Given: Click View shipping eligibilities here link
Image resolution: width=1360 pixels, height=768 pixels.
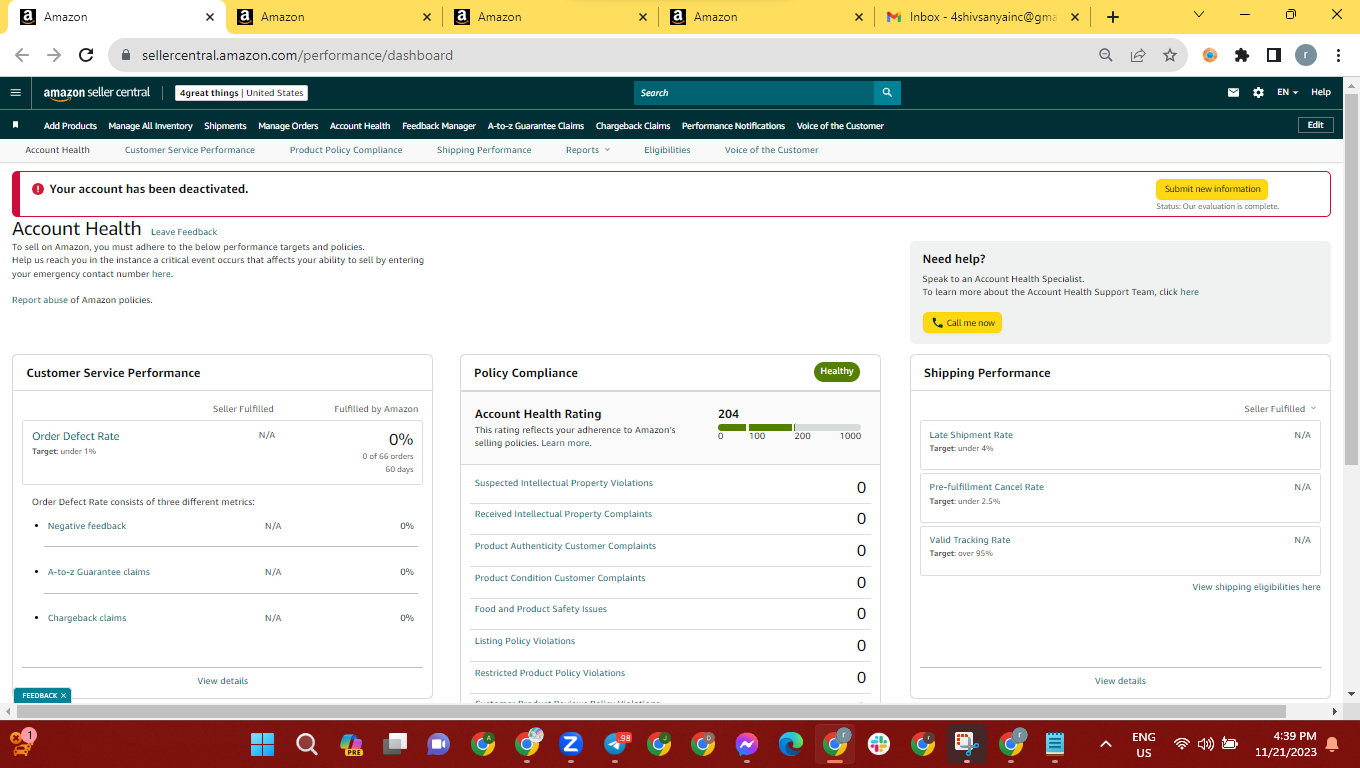Looking at the screenshot, I should [1256, 587].
